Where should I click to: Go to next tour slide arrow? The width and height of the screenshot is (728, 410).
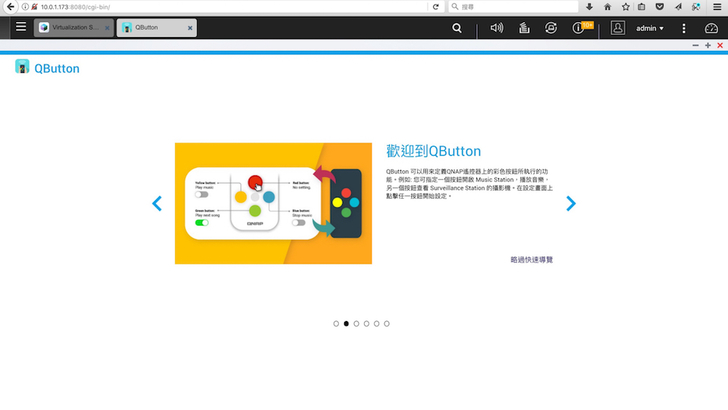[571, 204]
